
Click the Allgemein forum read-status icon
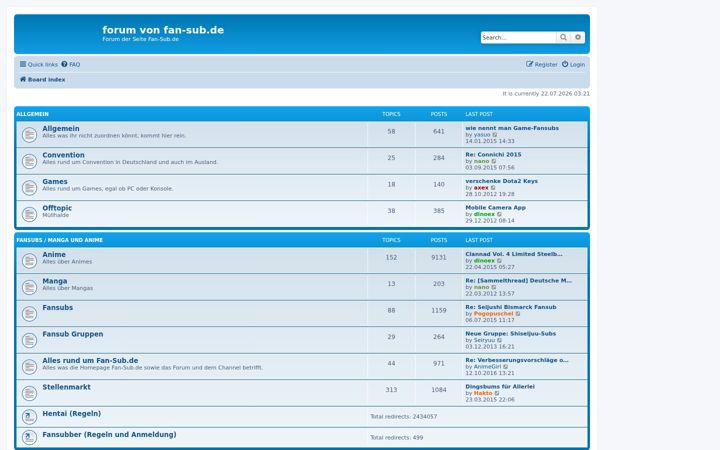[29, 135]
